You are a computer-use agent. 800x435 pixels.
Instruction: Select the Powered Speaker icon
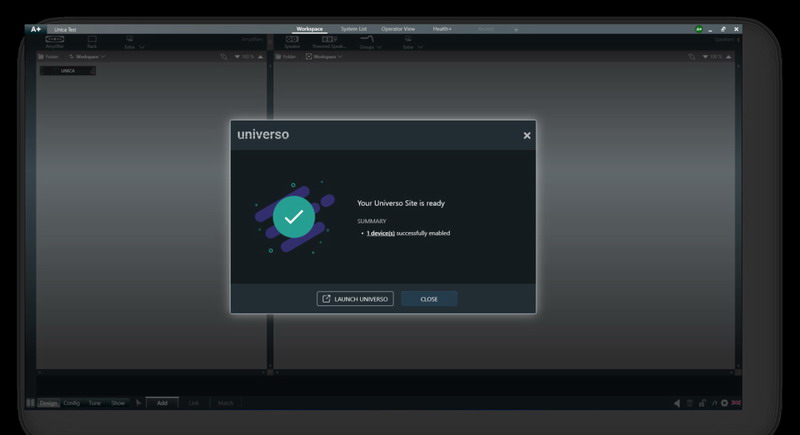pyautogui.click(x=329, y=42)
